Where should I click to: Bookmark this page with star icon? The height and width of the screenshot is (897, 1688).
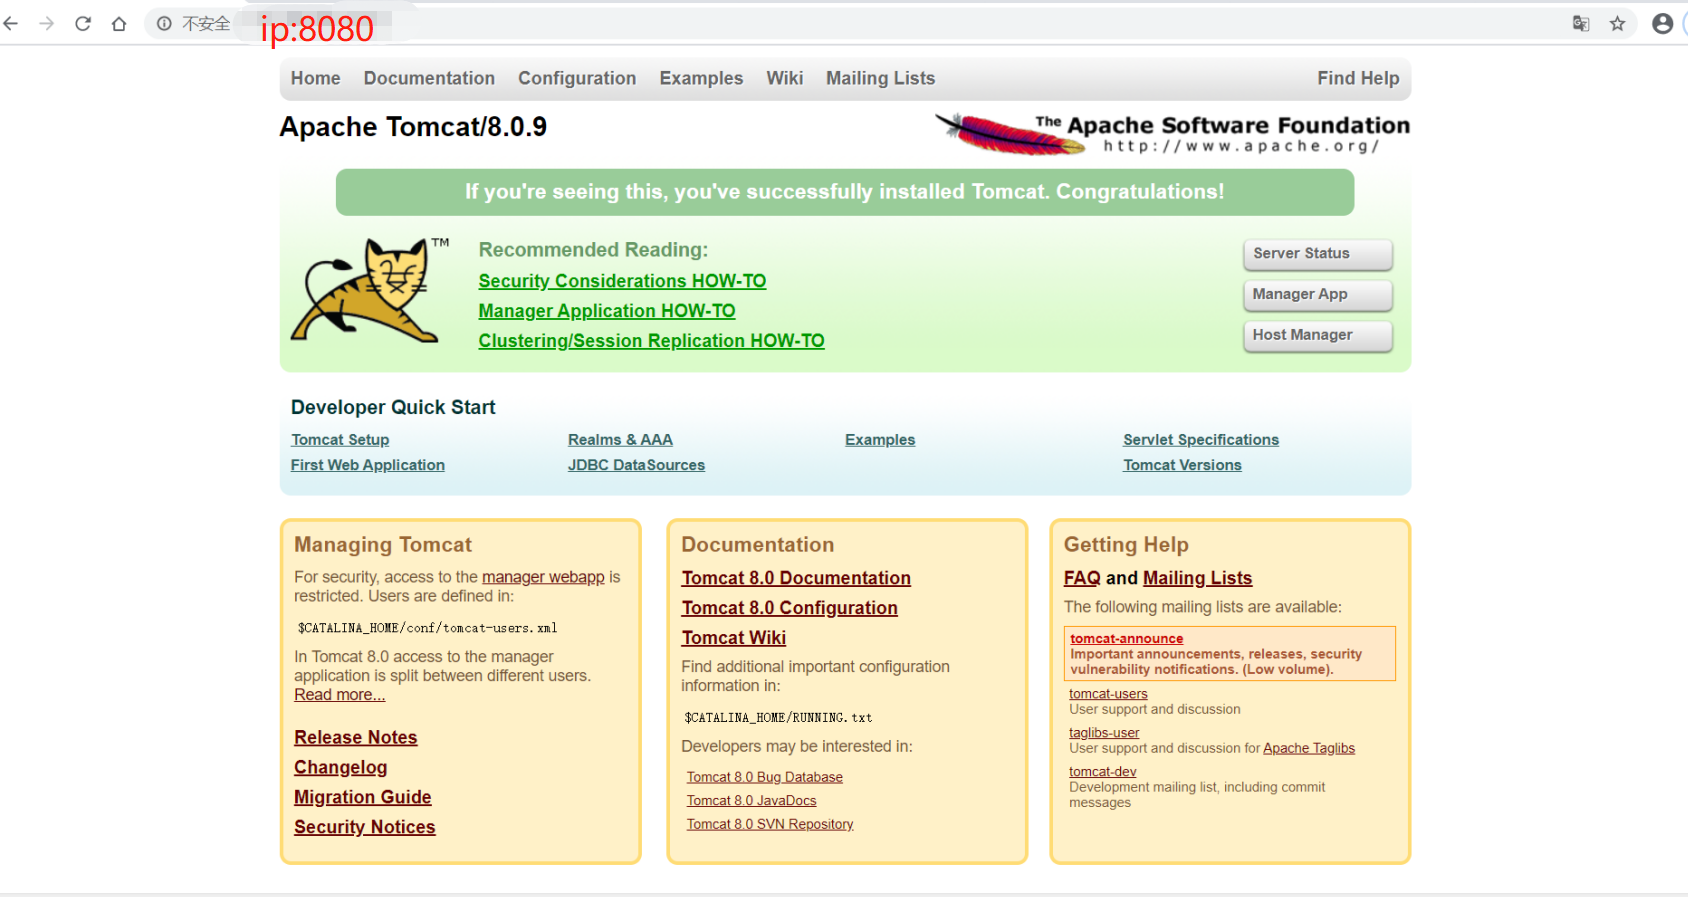1617,24
